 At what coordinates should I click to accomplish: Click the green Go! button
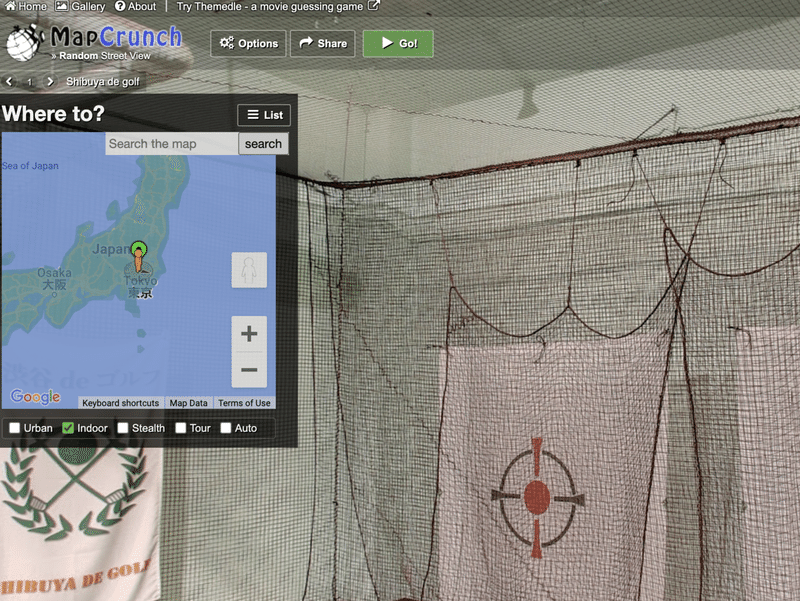coord(398,43)
